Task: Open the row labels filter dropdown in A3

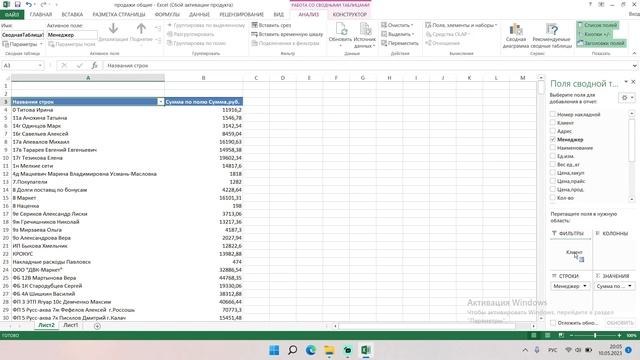Action: 160,102
